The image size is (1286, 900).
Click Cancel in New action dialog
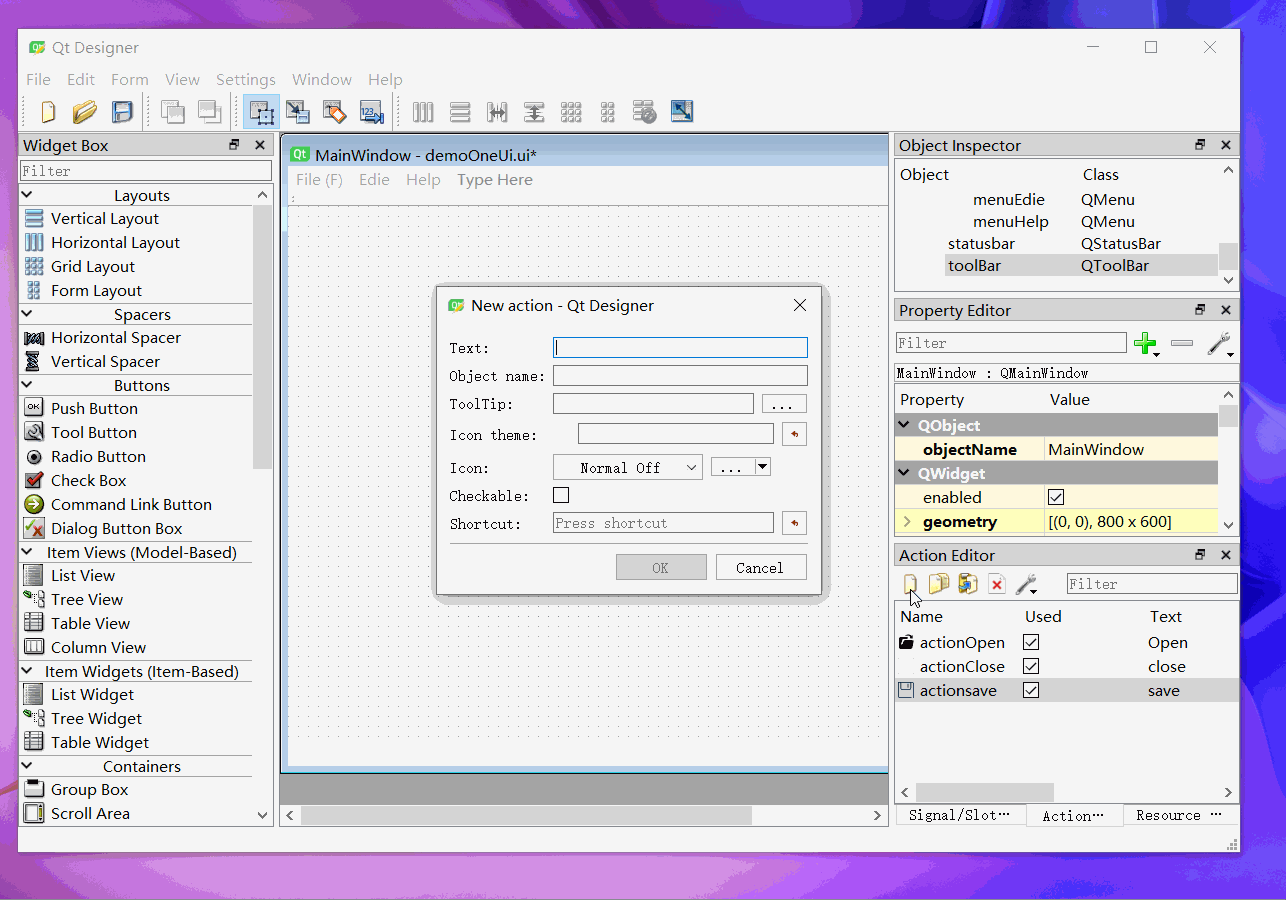point(760,567)
